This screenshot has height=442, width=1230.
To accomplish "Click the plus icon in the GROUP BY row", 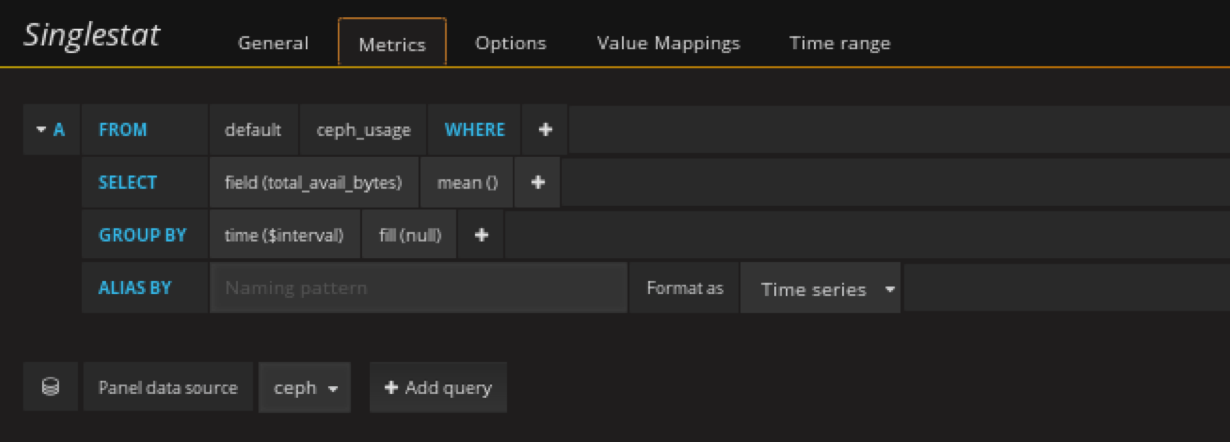I will click(481, 235).
